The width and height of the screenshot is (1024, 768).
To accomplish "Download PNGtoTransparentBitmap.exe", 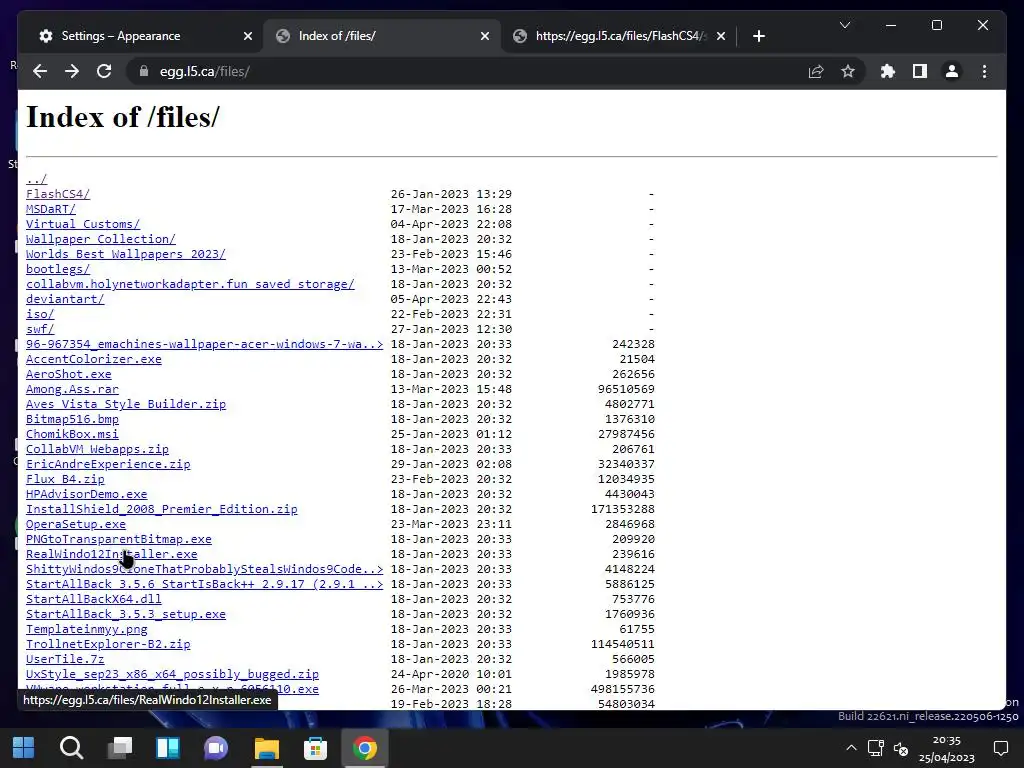I will pyautogui.click(x=119, y=539).
